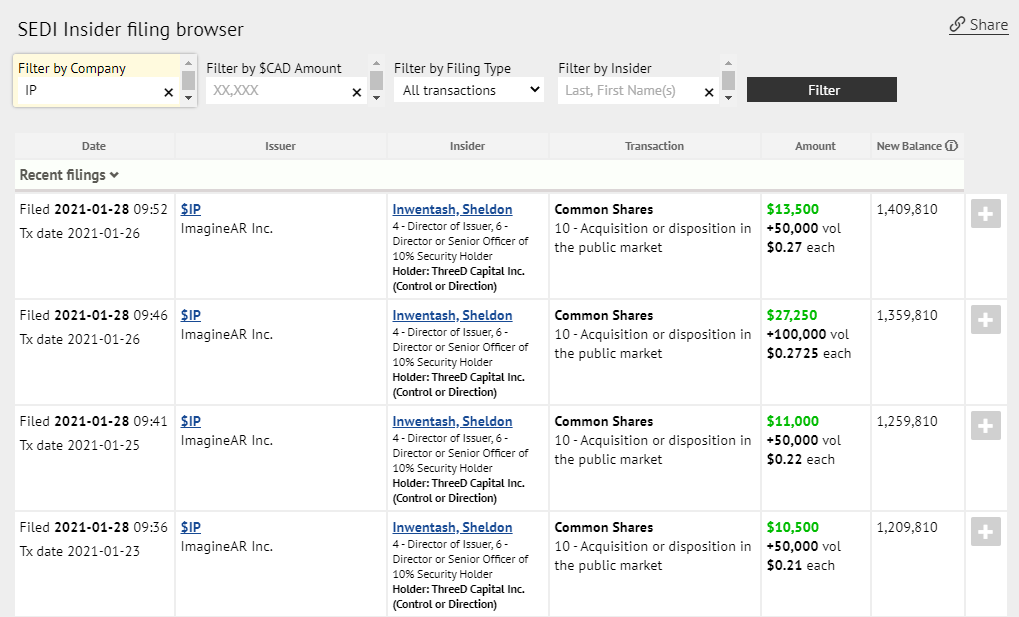Click the Date column header
This screenshot has height=617, width=1019.
(94, 146)
